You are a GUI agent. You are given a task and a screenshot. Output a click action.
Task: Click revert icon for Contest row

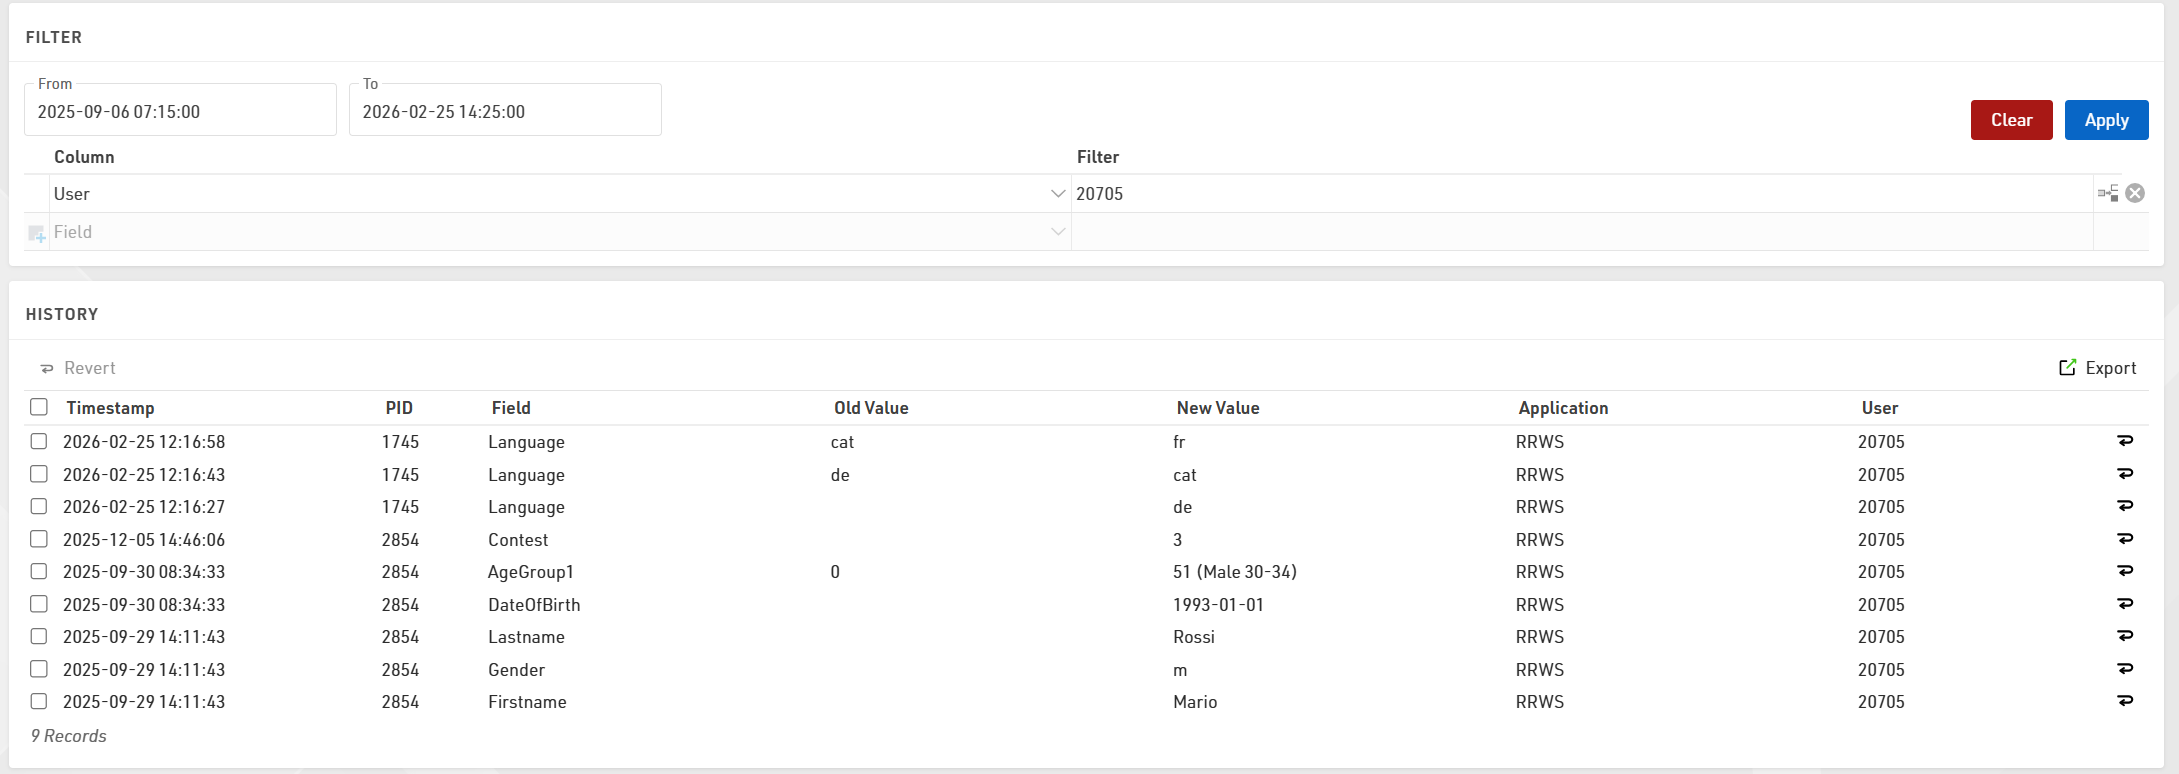(x=2125, y=539)
